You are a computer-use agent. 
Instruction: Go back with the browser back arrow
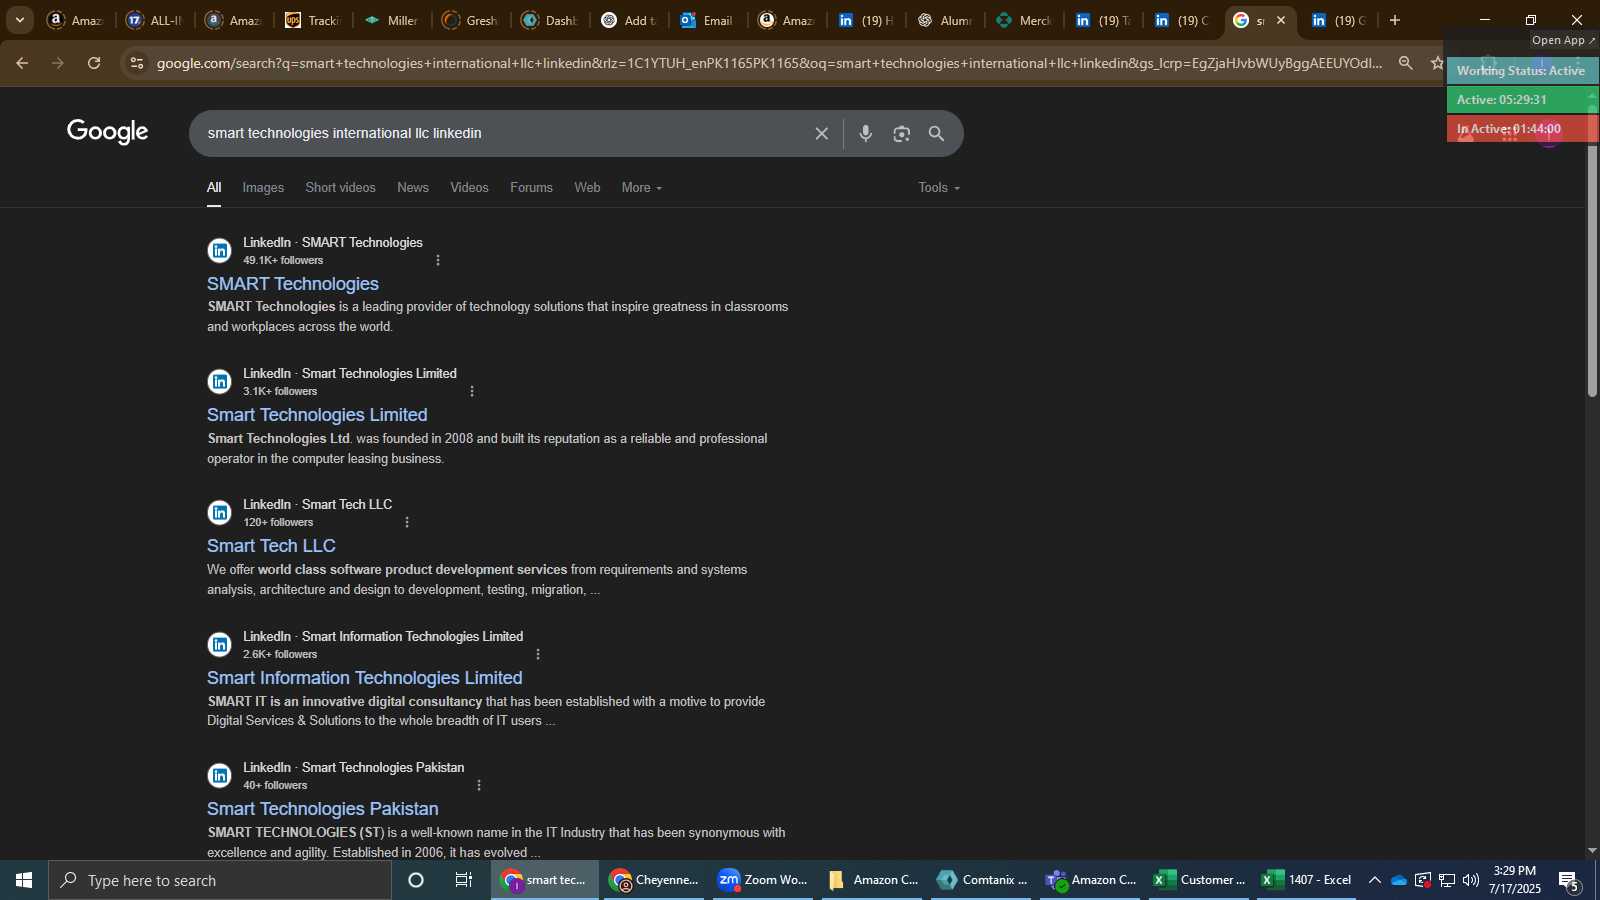point(22,63)
